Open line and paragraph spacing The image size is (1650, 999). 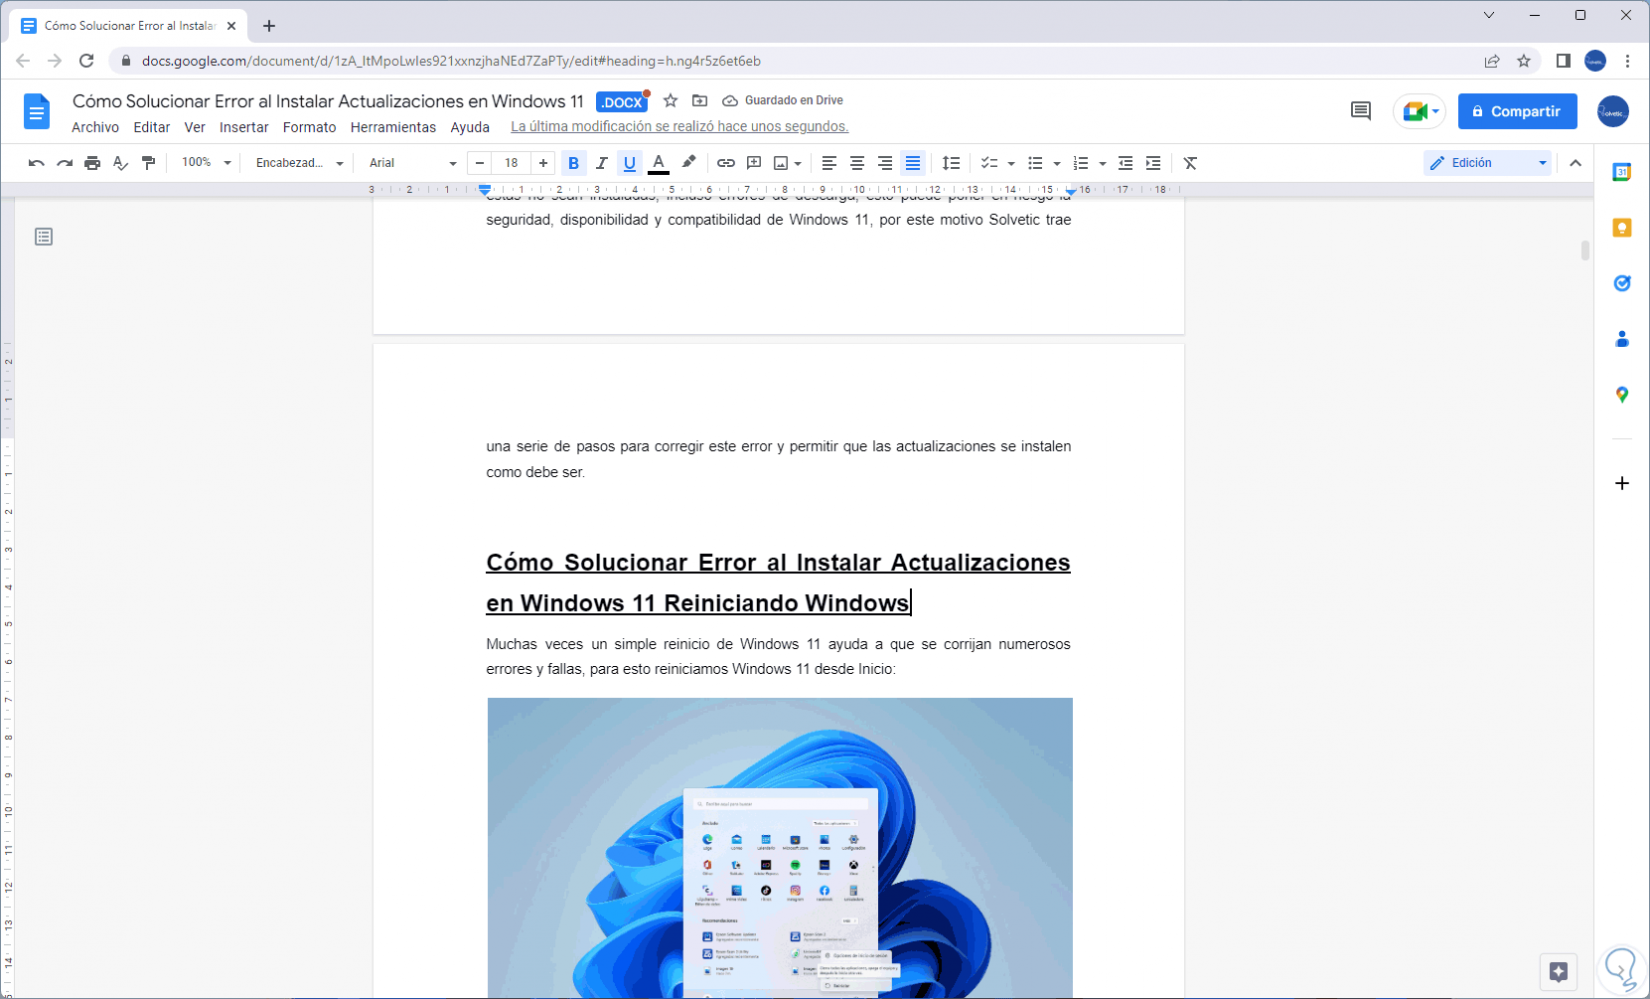[x=951, y=163]
